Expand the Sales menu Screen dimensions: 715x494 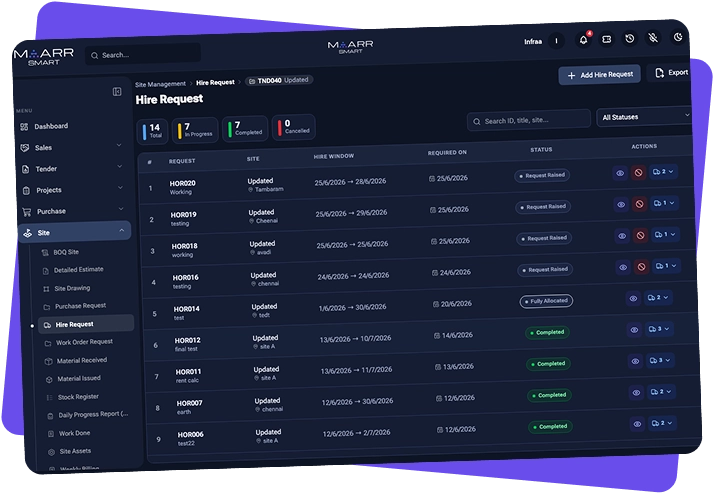pos(73,147)
